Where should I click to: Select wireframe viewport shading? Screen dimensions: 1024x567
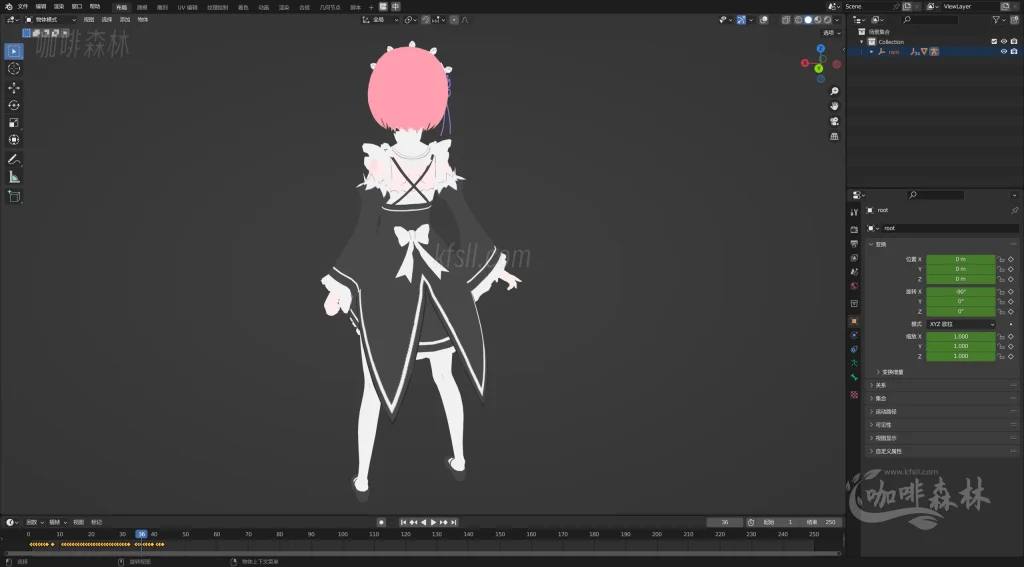pyautogui.click(x=798, y=20)
